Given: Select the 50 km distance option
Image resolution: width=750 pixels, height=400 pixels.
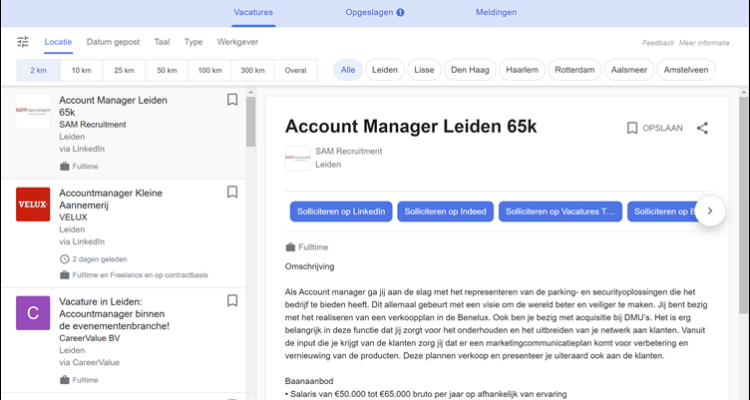Looking at the screenshot, I should pyautogui.click(x=167, y=70).
